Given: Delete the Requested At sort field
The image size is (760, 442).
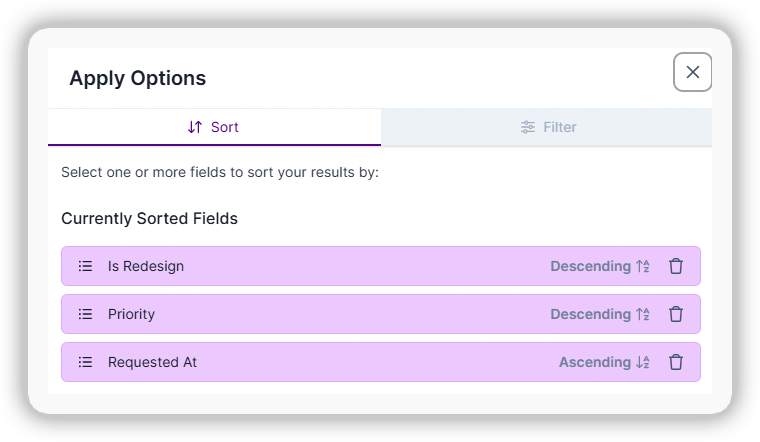Looking at the screenshot, I should click(676, 362).
